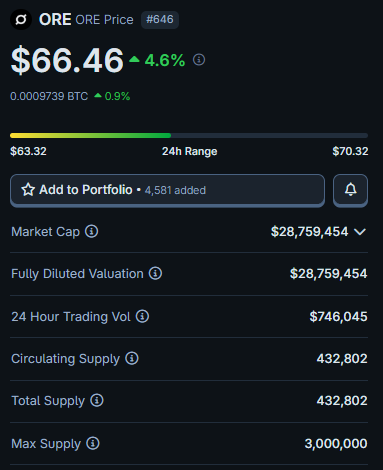Open the Fully Diluted Valuation info icon
This screenshot has height=470, width=383.
155,273
